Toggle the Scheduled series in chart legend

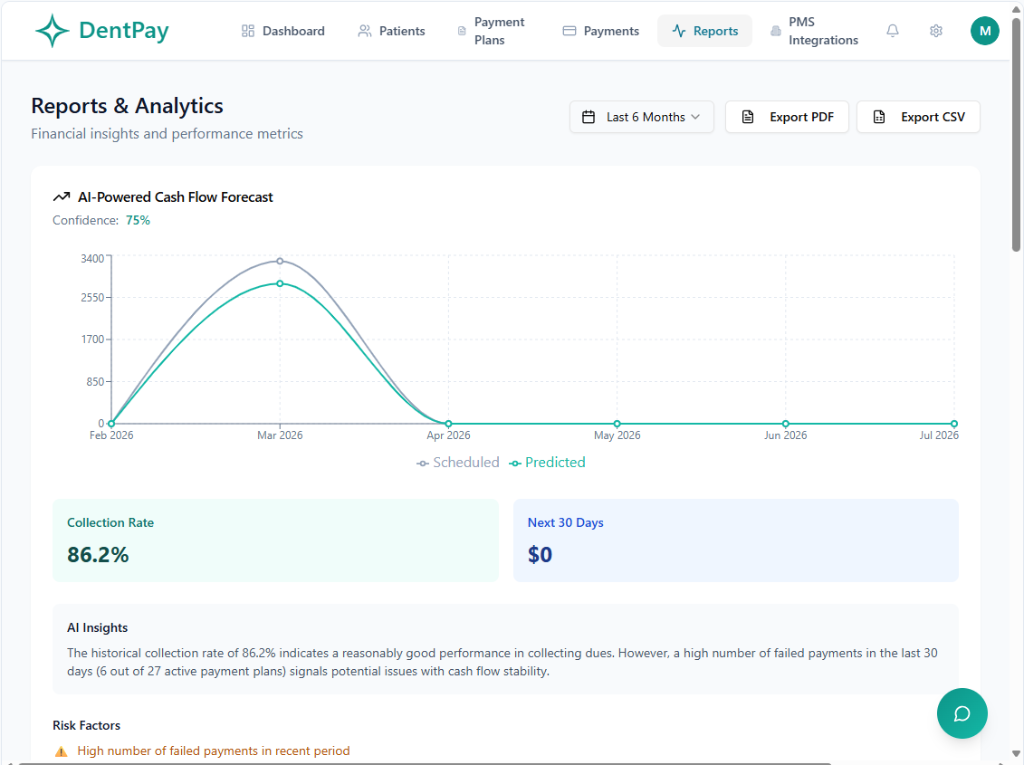pyautogui.click(x=458, y=463)
